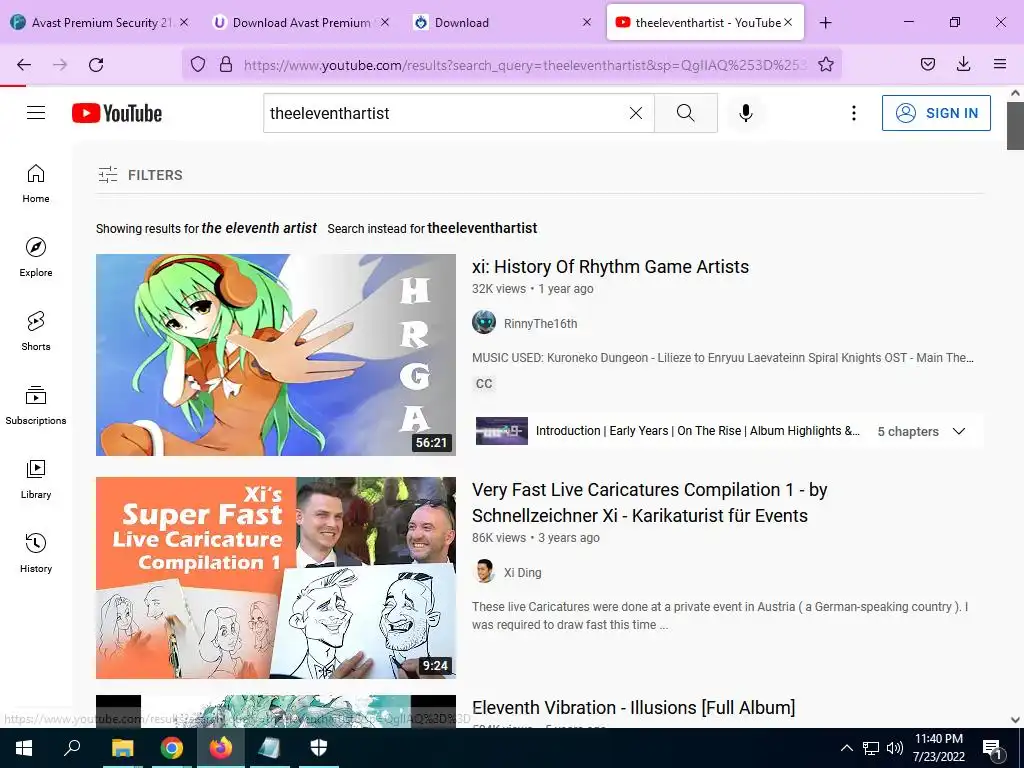Open a new browser tab
The image size is (1024, 768).
click(x=825, y=23)
